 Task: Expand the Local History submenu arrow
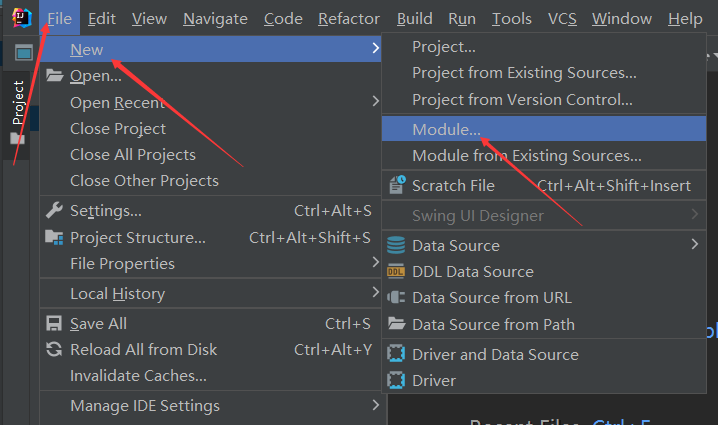point(375,294)
